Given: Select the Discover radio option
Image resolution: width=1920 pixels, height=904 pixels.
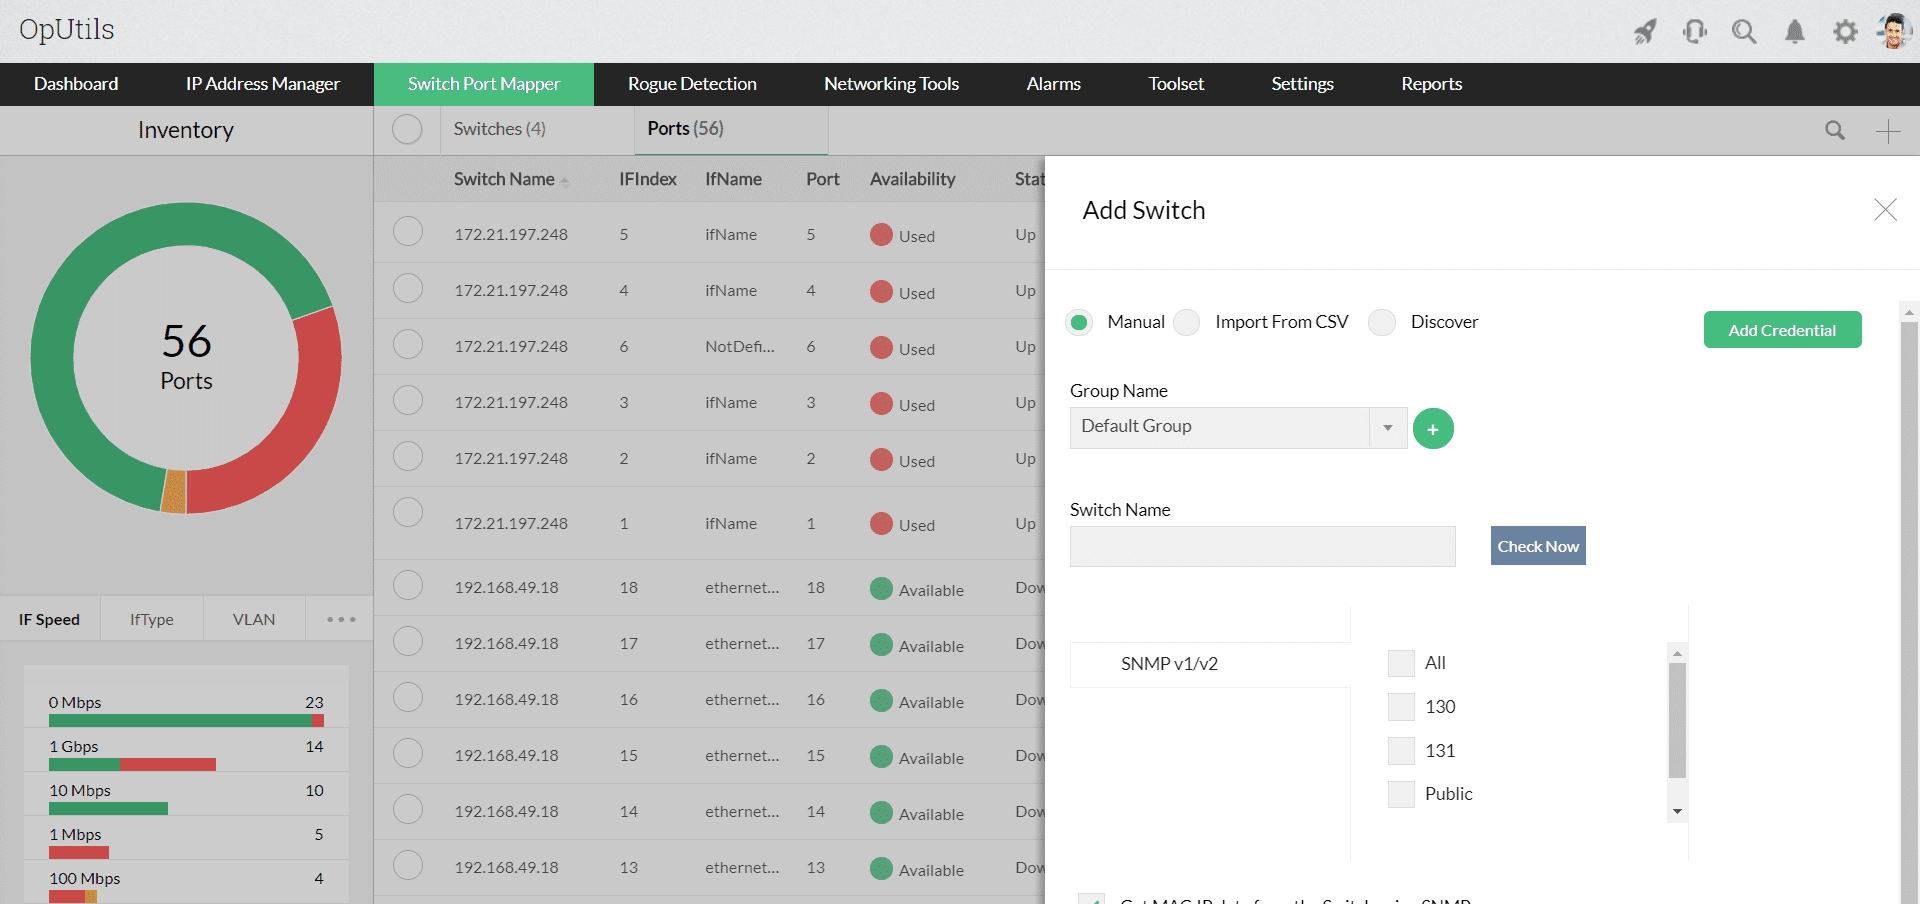Looking at the screenshot, I should pyautogui.click(x=1382, y=322).
